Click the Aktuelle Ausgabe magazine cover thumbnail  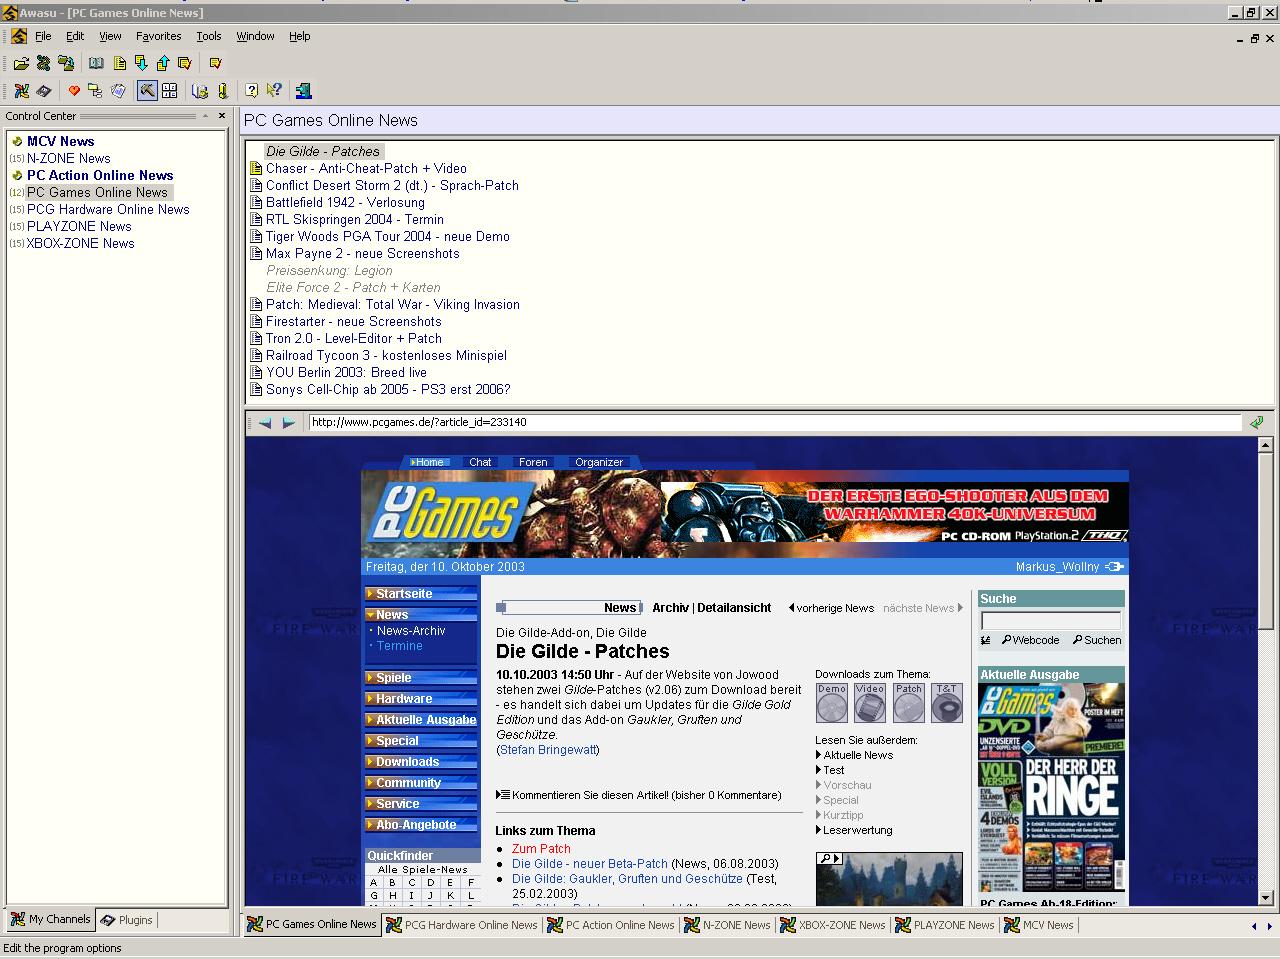click(1051, 788)
